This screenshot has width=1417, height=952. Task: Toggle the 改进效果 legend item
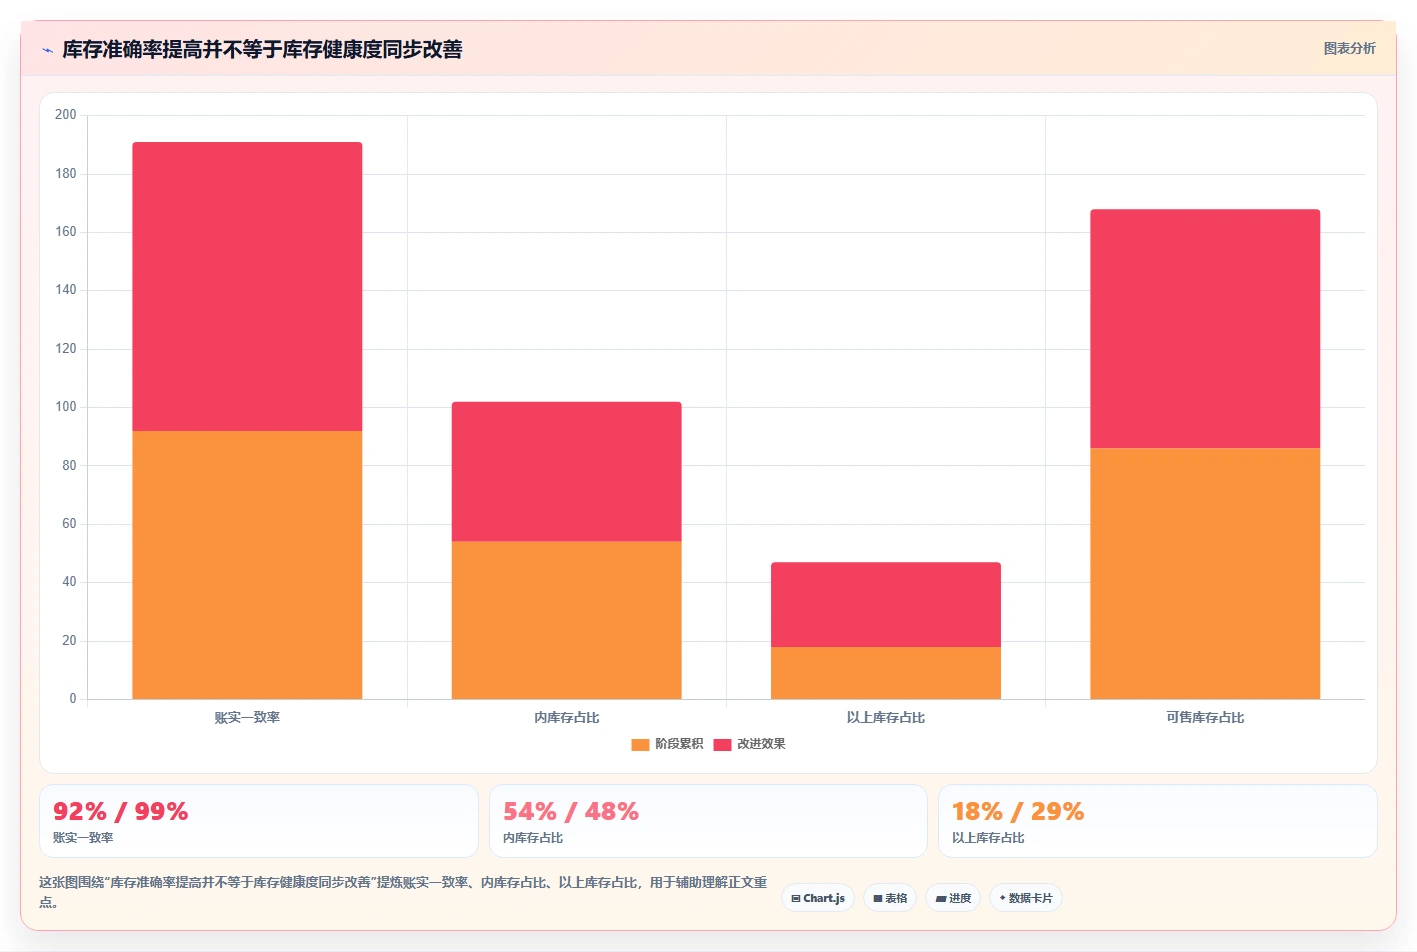click(x=749, y=744)
